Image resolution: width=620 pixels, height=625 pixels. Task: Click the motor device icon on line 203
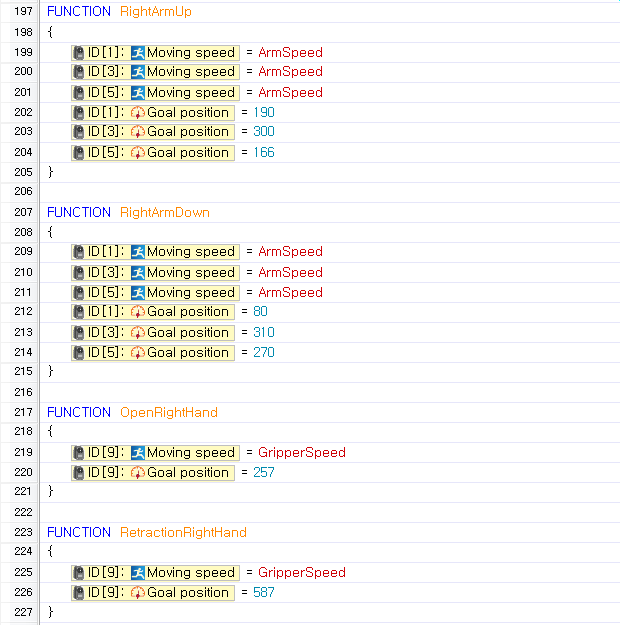coord(79,132)
